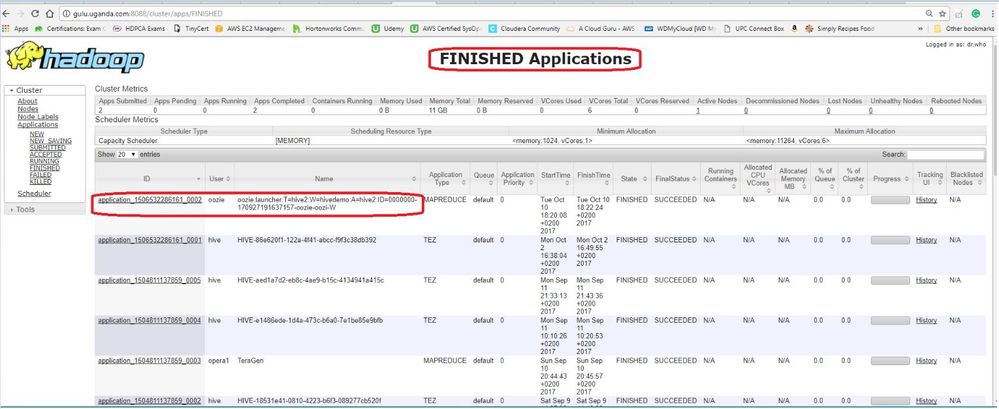Open the Chrome three-dot menu
Screen dimensions: 999x409
[992, 13]
